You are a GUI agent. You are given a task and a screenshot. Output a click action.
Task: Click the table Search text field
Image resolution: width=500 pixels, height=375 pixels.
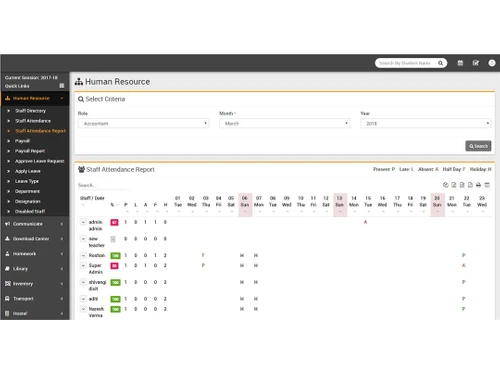coord(103,185)
